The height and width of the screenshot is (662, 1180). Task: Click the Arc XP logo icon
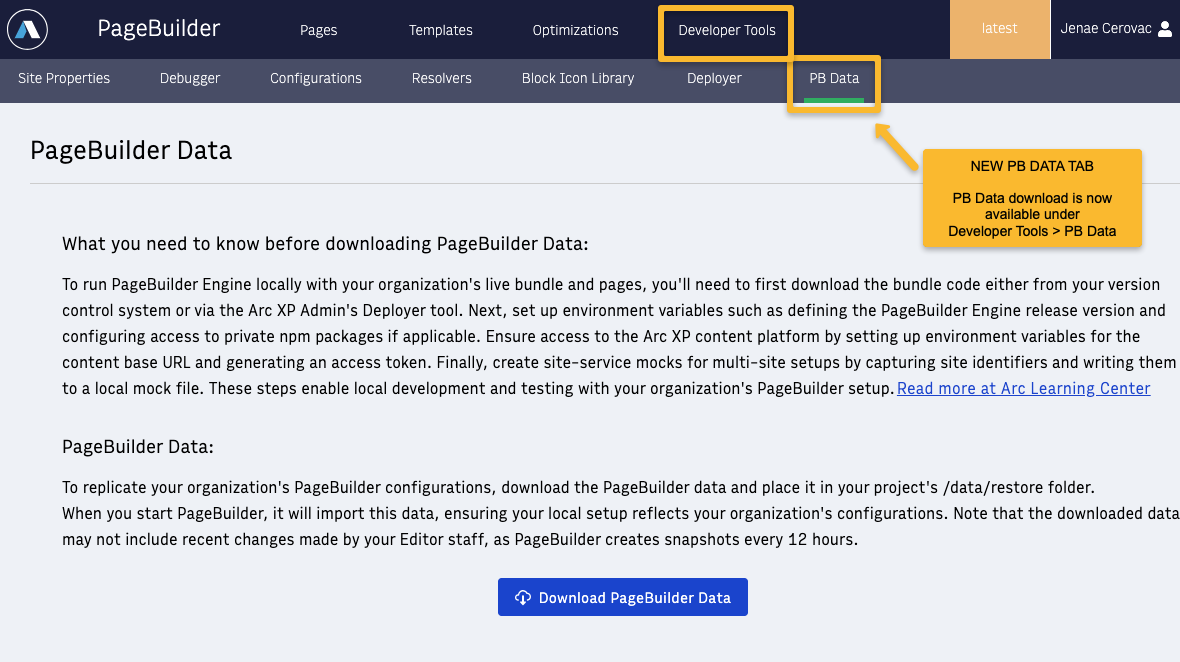[x=27, y=29]
